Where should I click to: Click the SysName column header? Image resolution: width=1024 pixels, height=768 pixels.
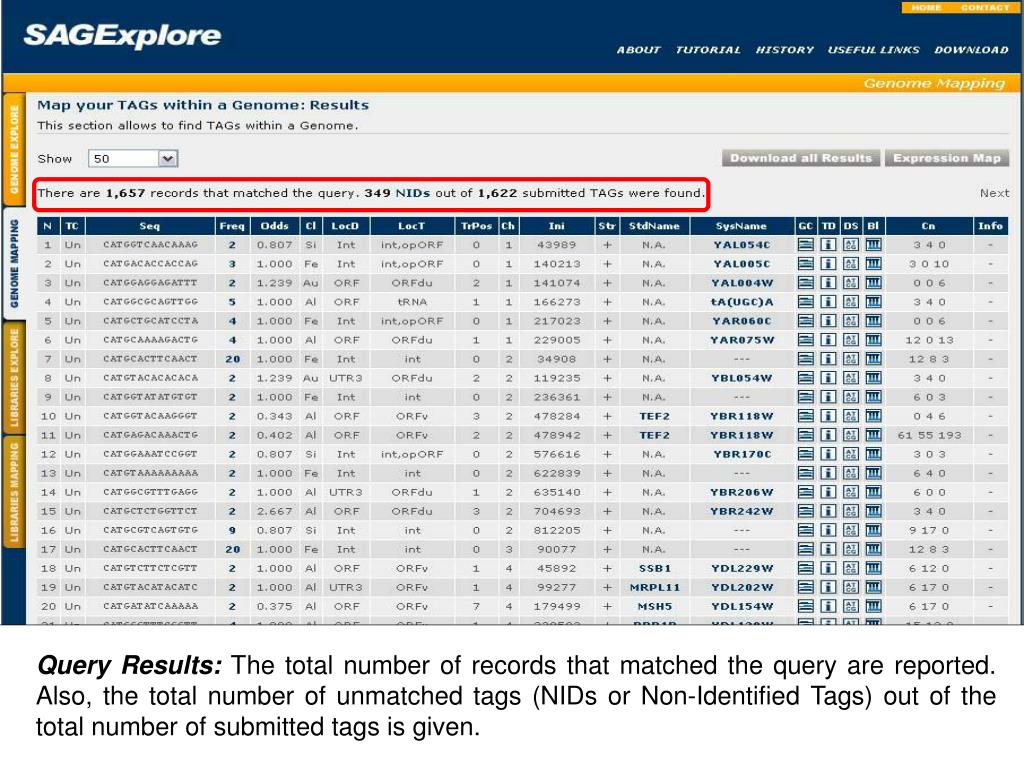[x=742, y=226]
